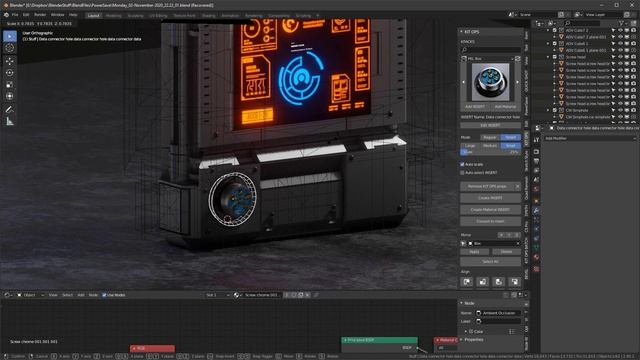Click the KPACKS search field
Image resolution: width=640 pixels, height=360 pixels.
491,50
